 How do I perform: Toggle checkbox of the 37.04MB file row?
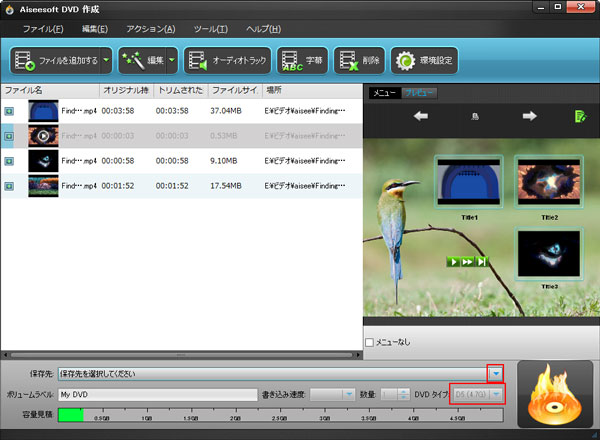[x=9, y=111]
